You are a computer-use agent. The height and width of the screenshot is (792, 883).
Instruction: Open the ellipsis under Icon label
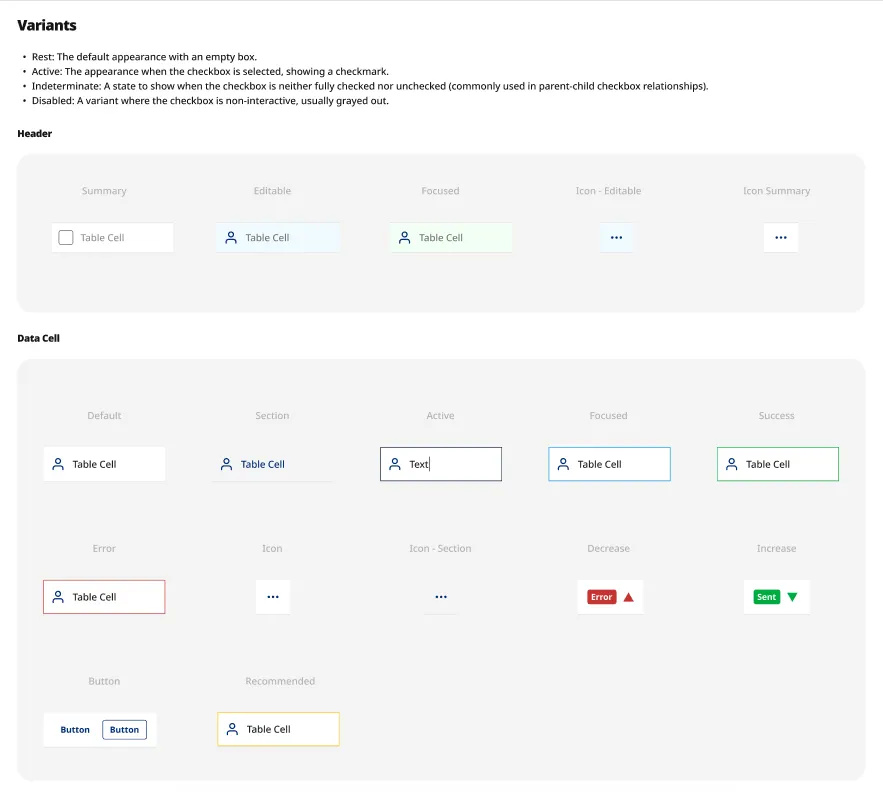tap(273, 597)
